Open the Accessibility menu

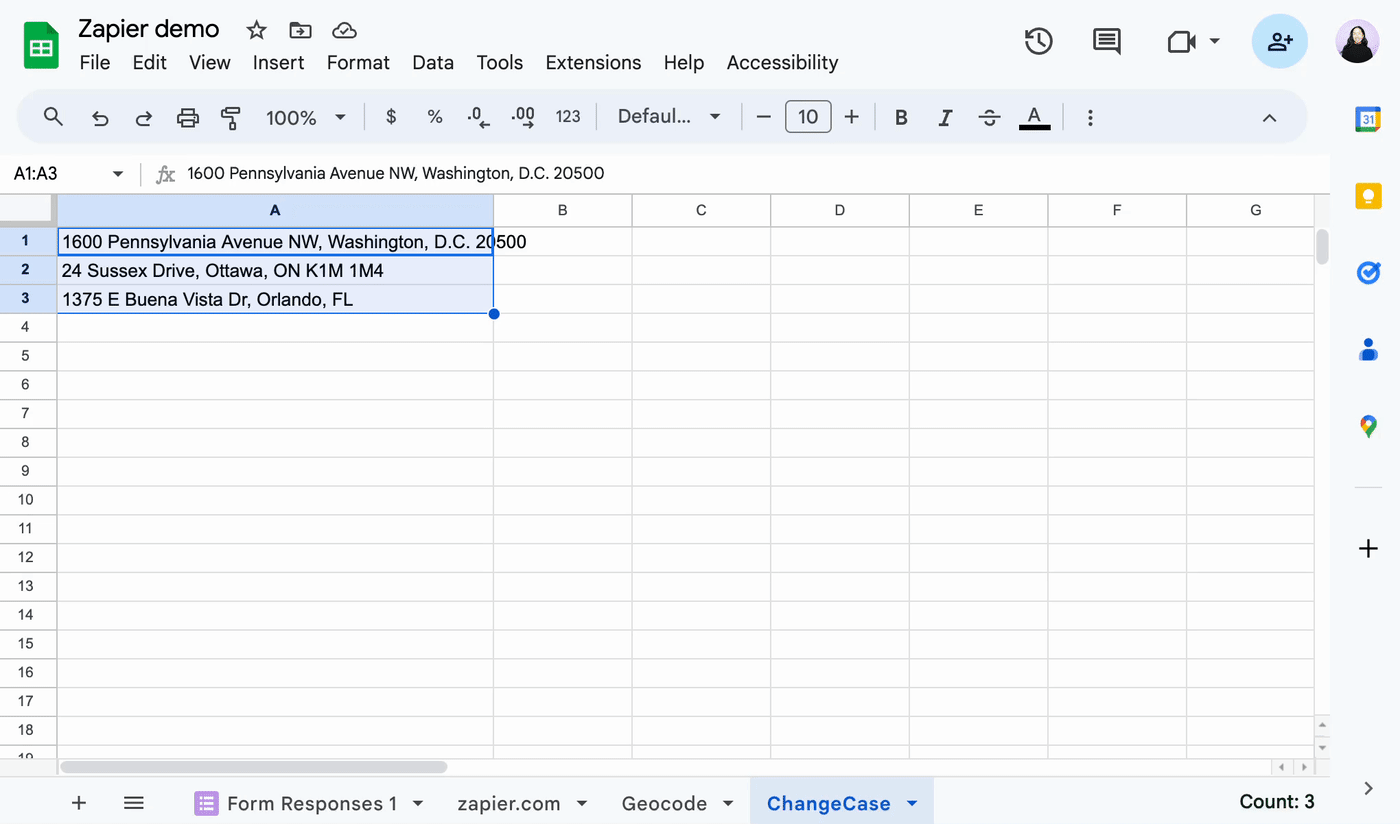click(782, 63)
